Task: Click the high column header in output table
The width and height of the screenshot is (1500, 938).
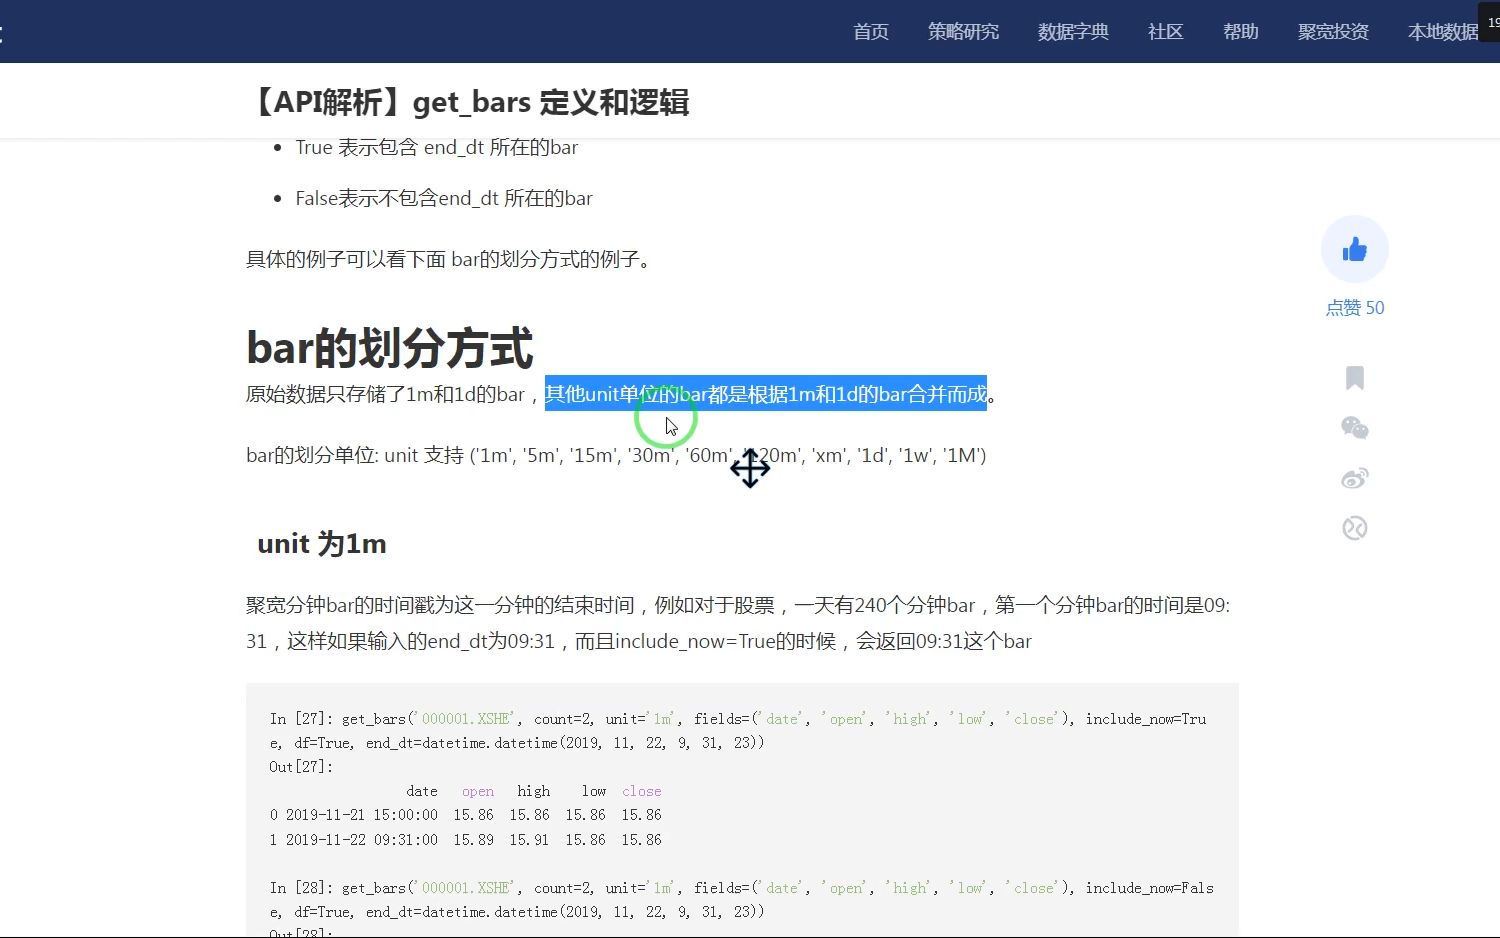Action: [534, 791]
